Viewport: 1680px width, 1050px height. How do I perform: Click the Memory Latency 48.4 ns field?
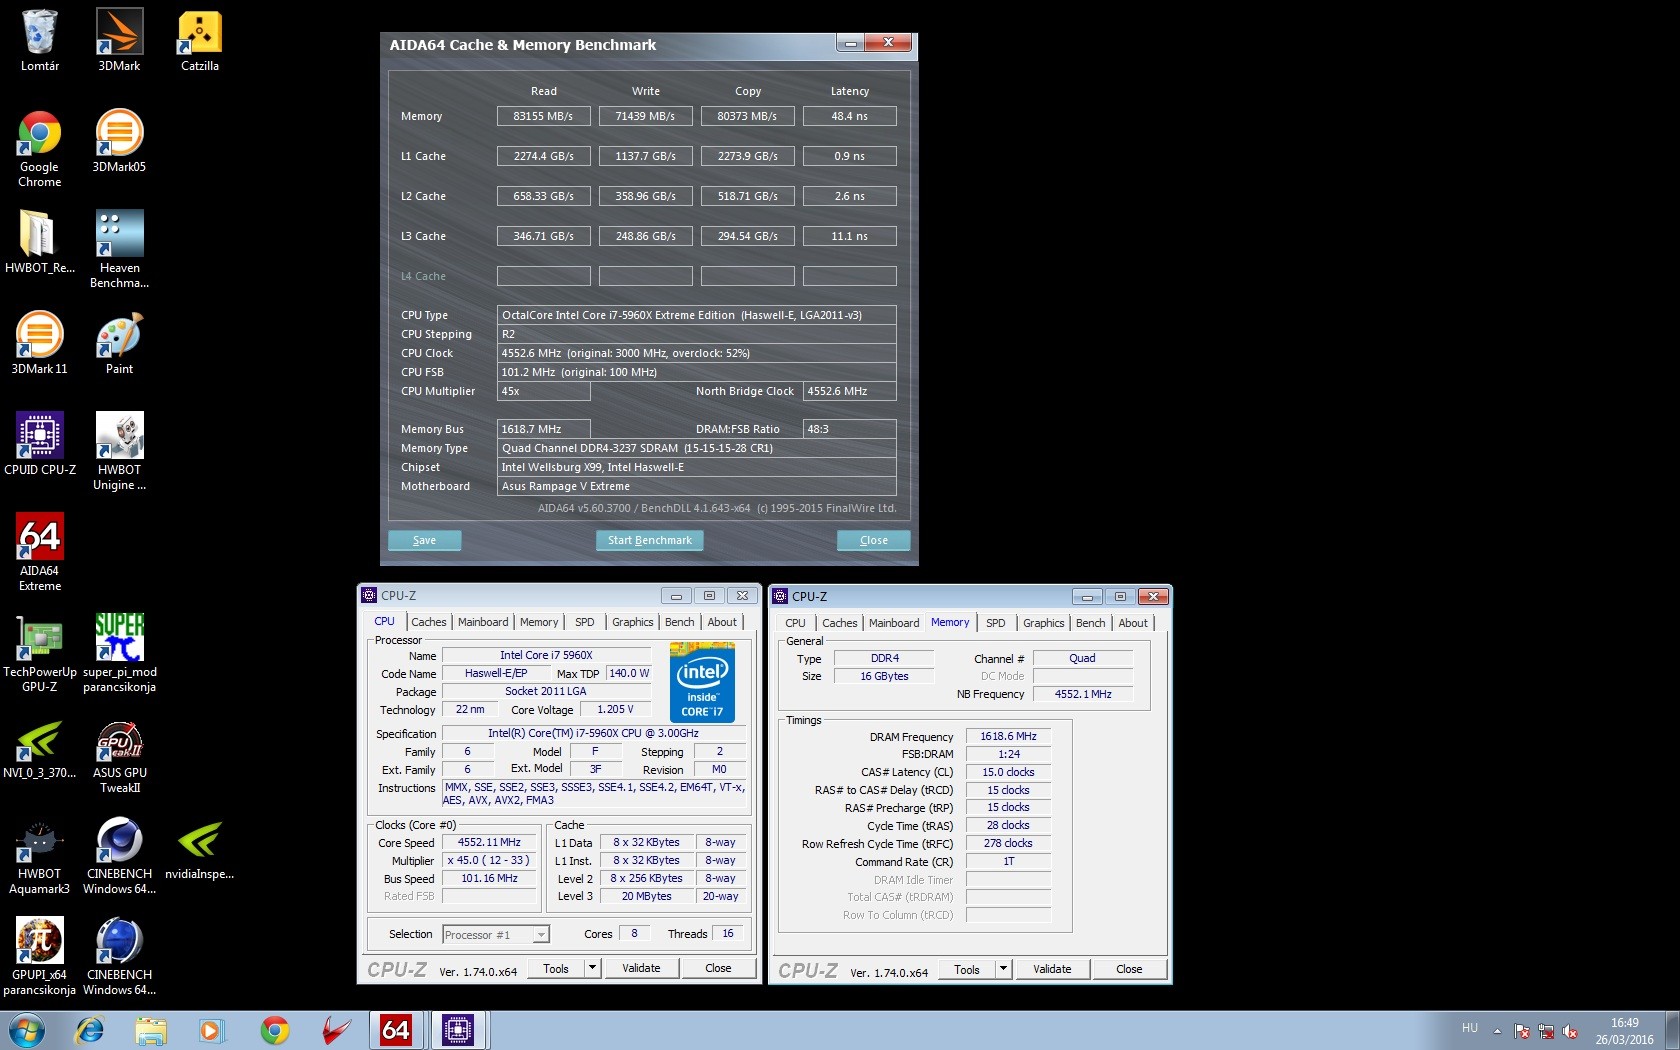pyautogui.click(x=850, y=116)
